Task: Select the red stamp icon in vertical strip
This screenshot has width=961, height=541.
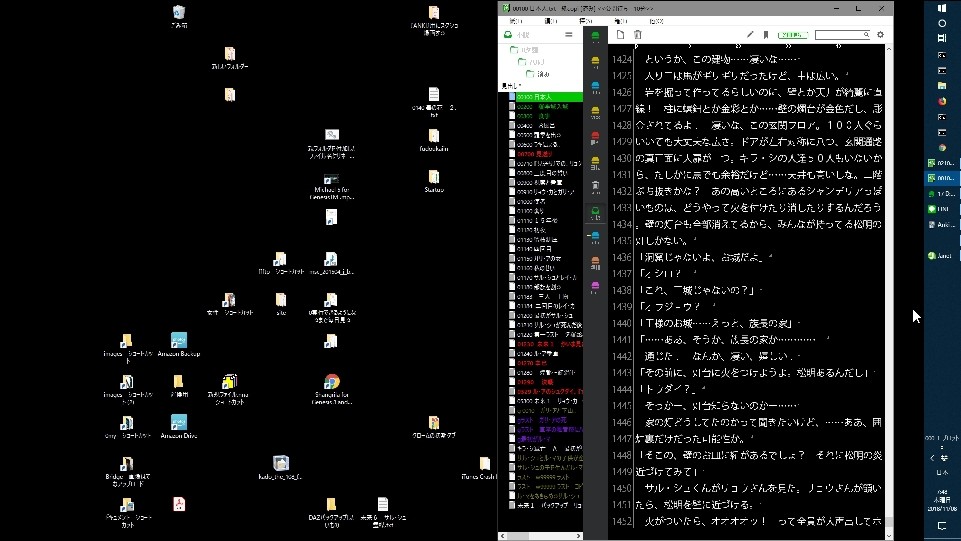Action: pos(595,135)
